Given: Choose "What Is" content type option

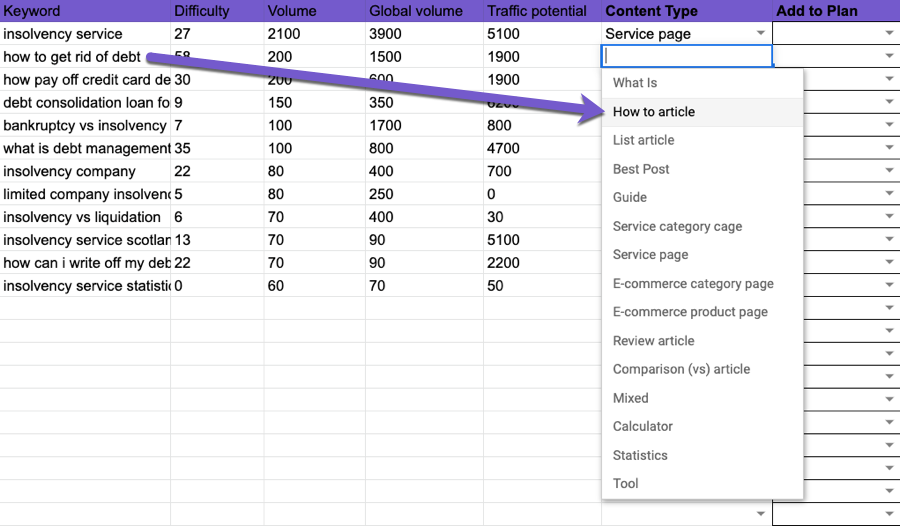Looking at the screenshot, I should coord(635,83).
